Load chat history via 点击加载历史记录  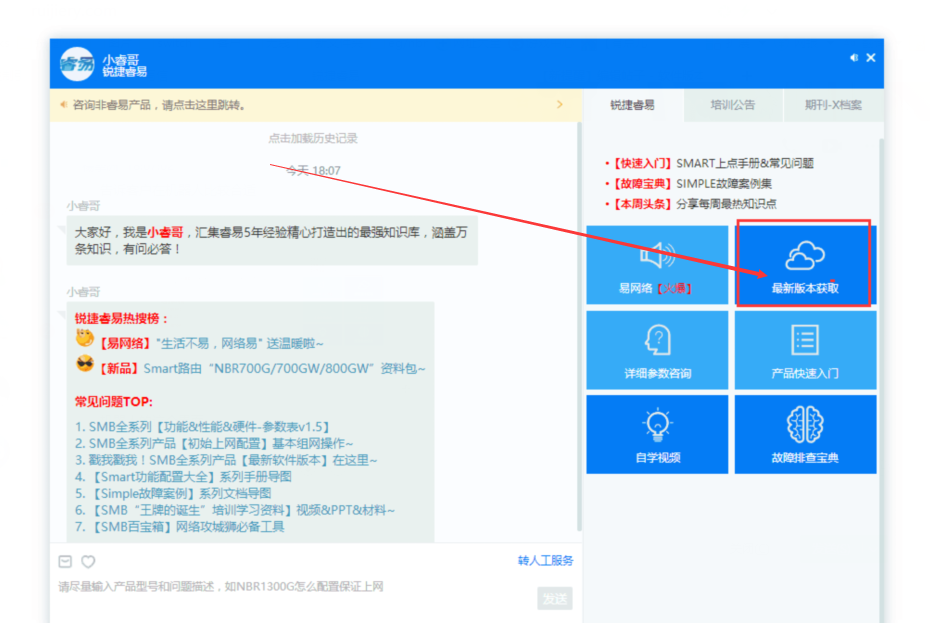313,138
